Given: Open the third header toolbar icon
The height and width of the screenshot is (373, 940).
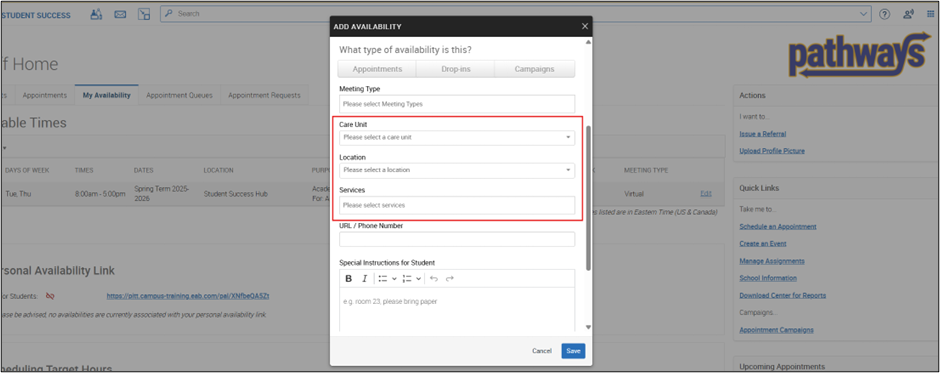Looking at the screenshot, I should pos(144,14).
